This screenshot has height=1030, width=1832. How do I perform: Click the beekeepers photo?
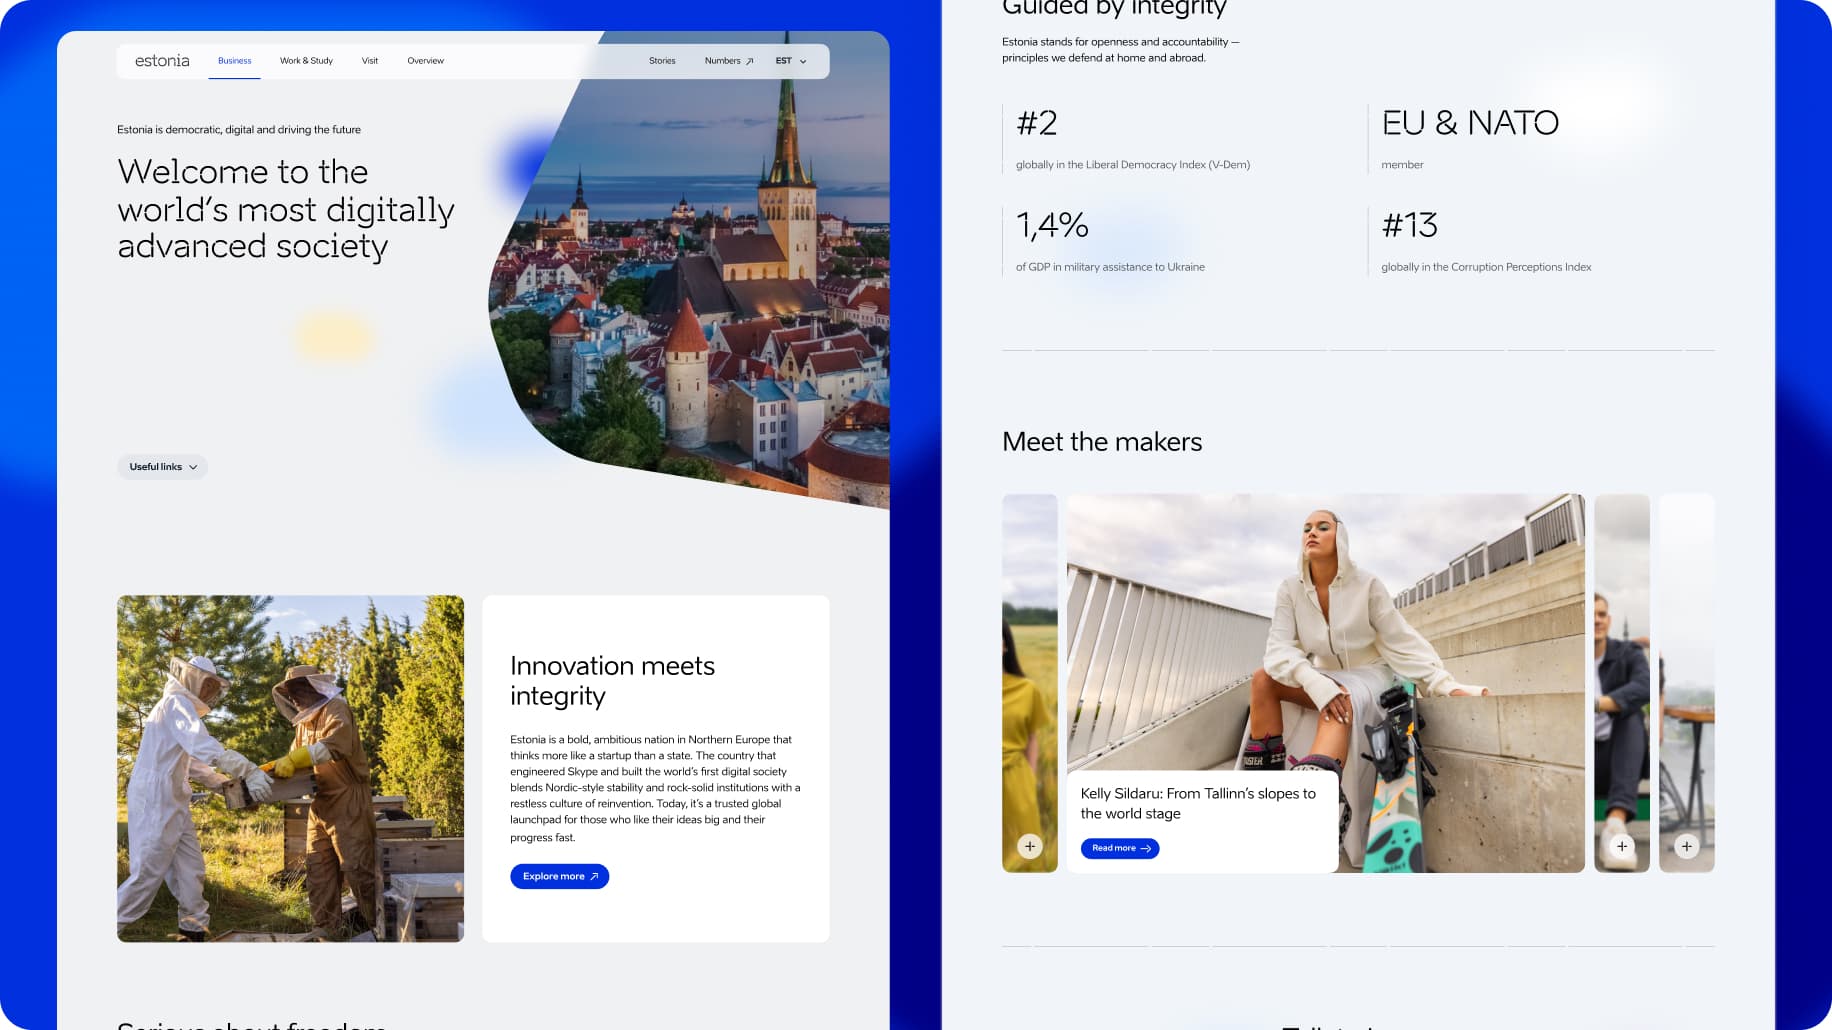click(290, 768)
